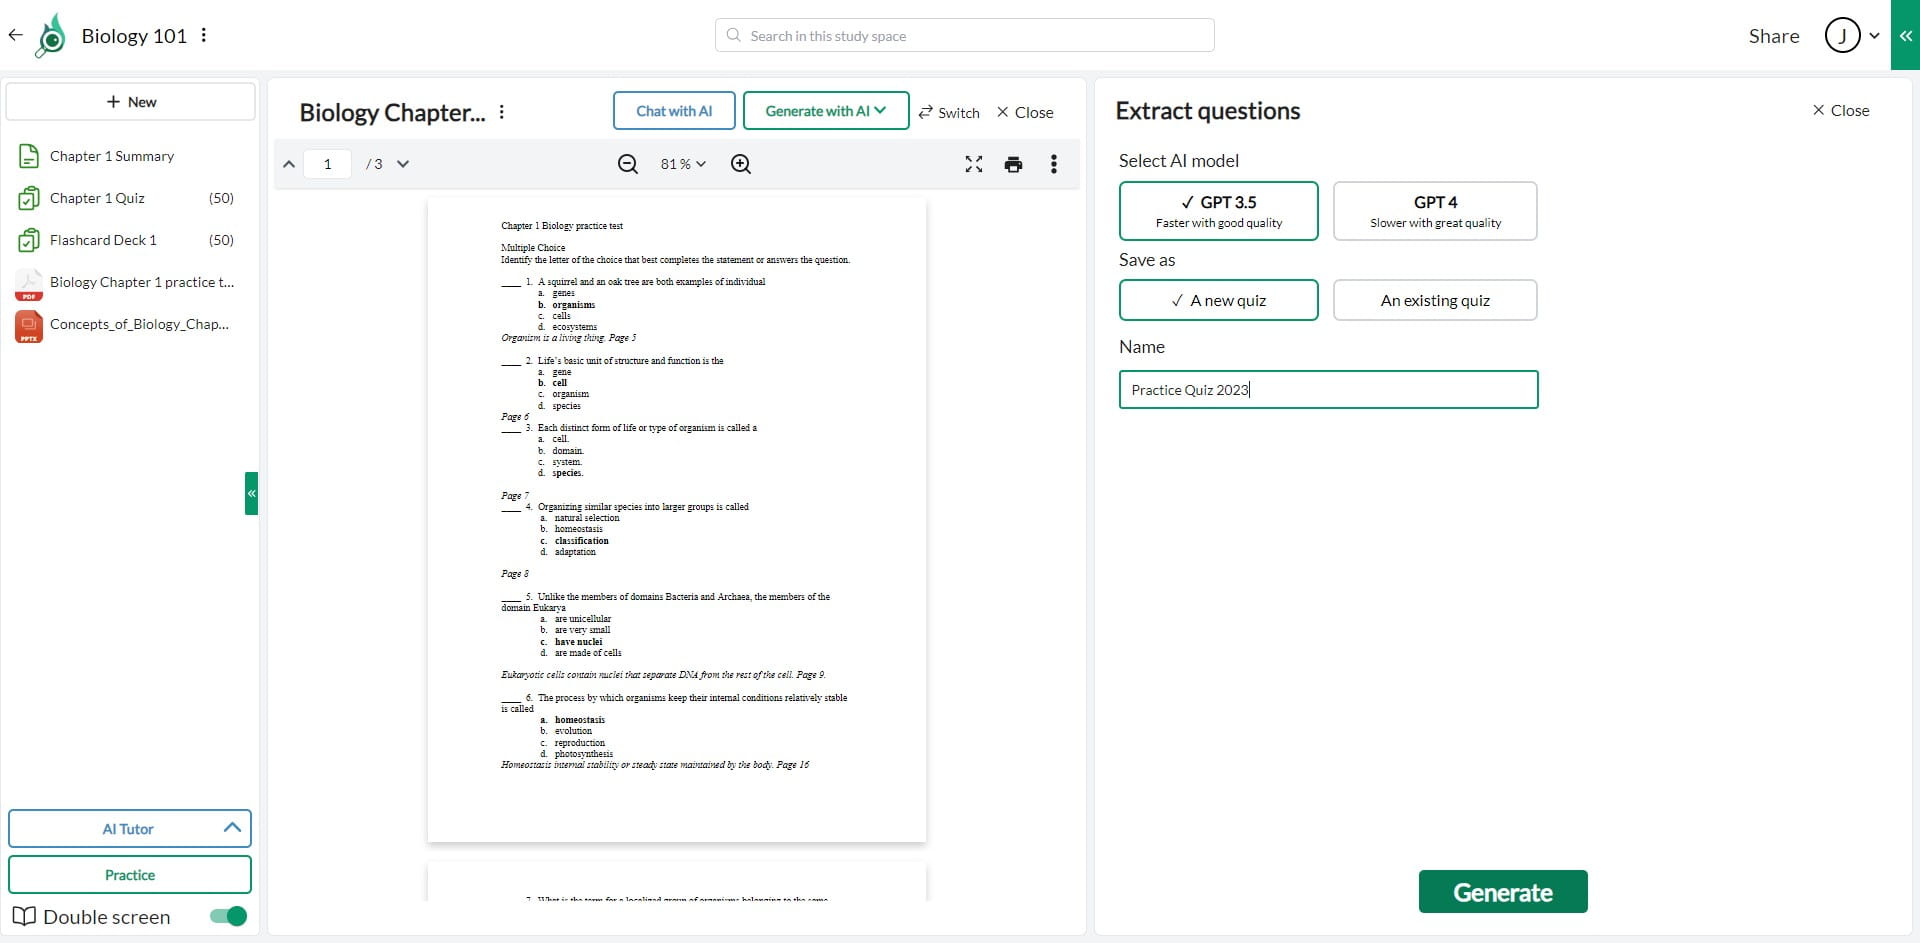Image resolution: width=1920 pixels, height=943 pixels.
Task: Toggle the Double screen switch
Action: [229, 916]
